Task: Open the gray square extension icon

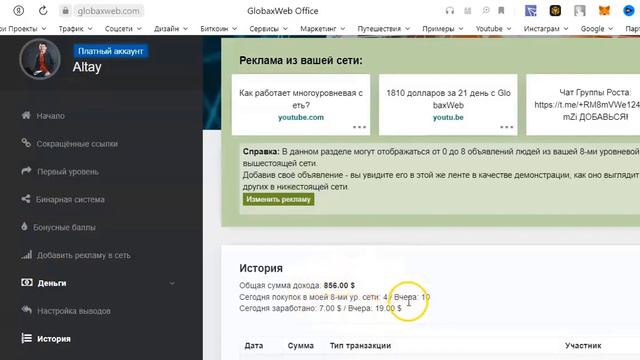Action: [x=580, y=11]
